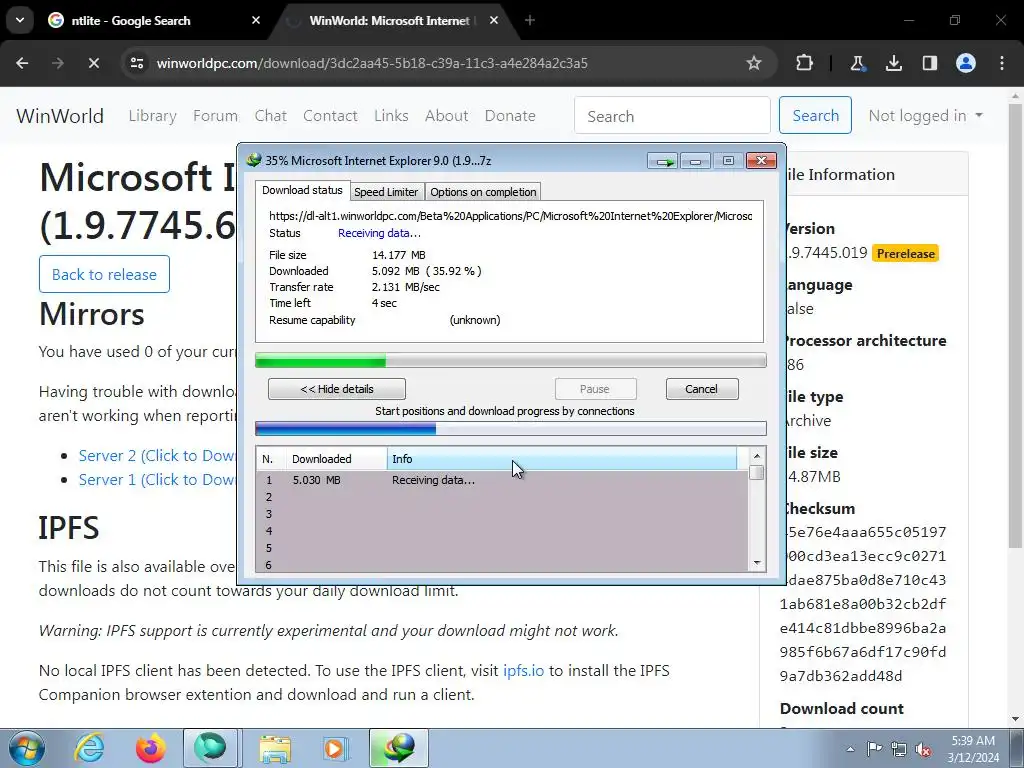
Task: Click the Chrome back arrow
Action: (x=22, y=63)
